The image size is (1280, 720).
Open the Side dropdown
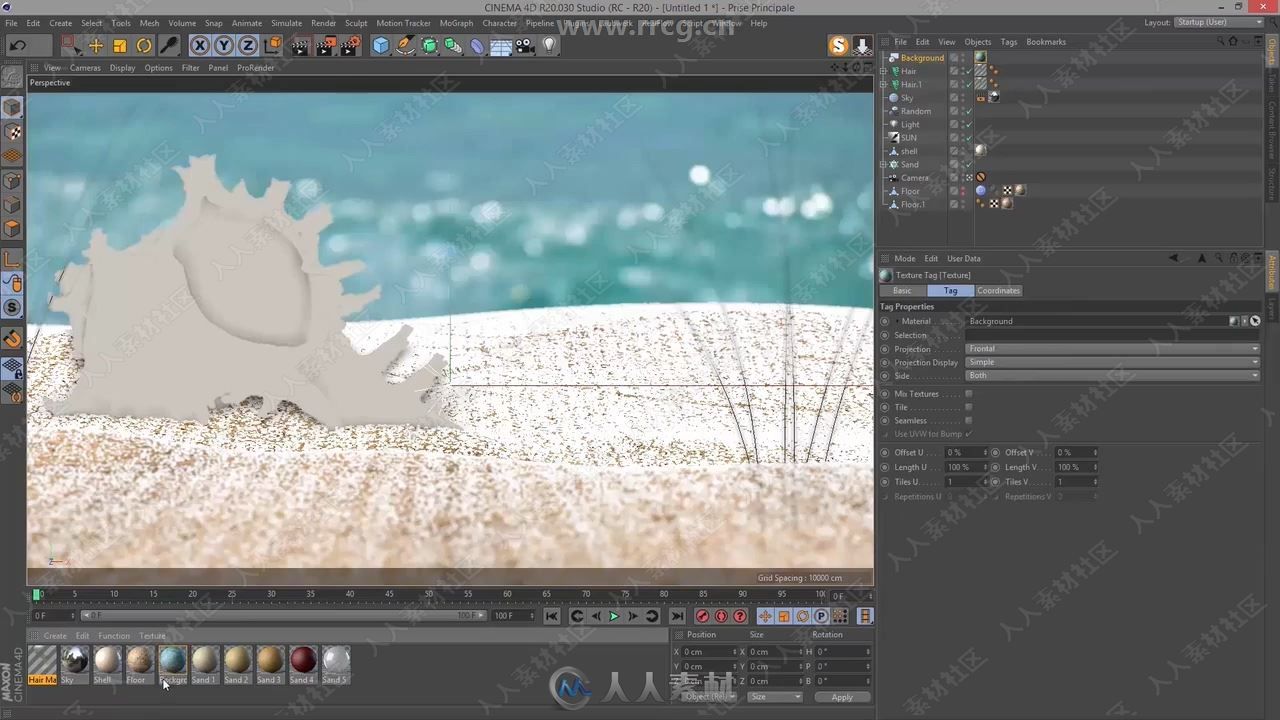(x=1113, y=375)
